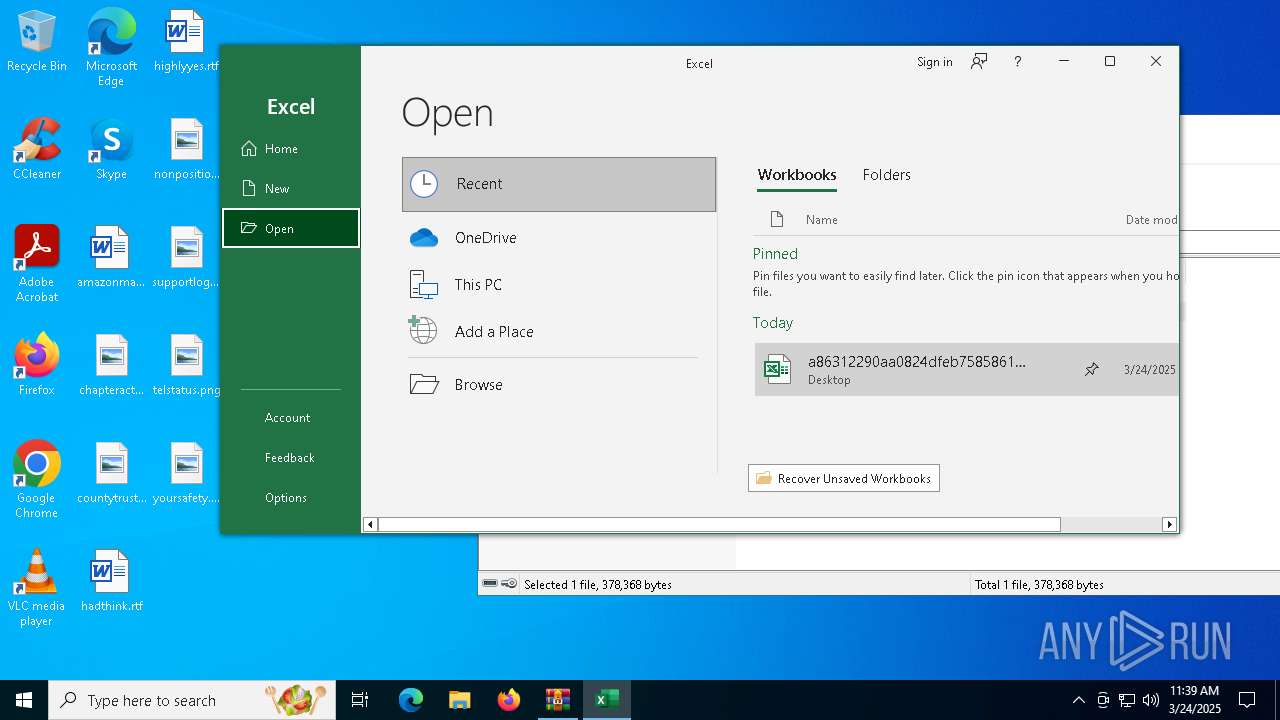Switch to the Folders tab
This screenshot has width=1280, height=720.
pos(886,175)
